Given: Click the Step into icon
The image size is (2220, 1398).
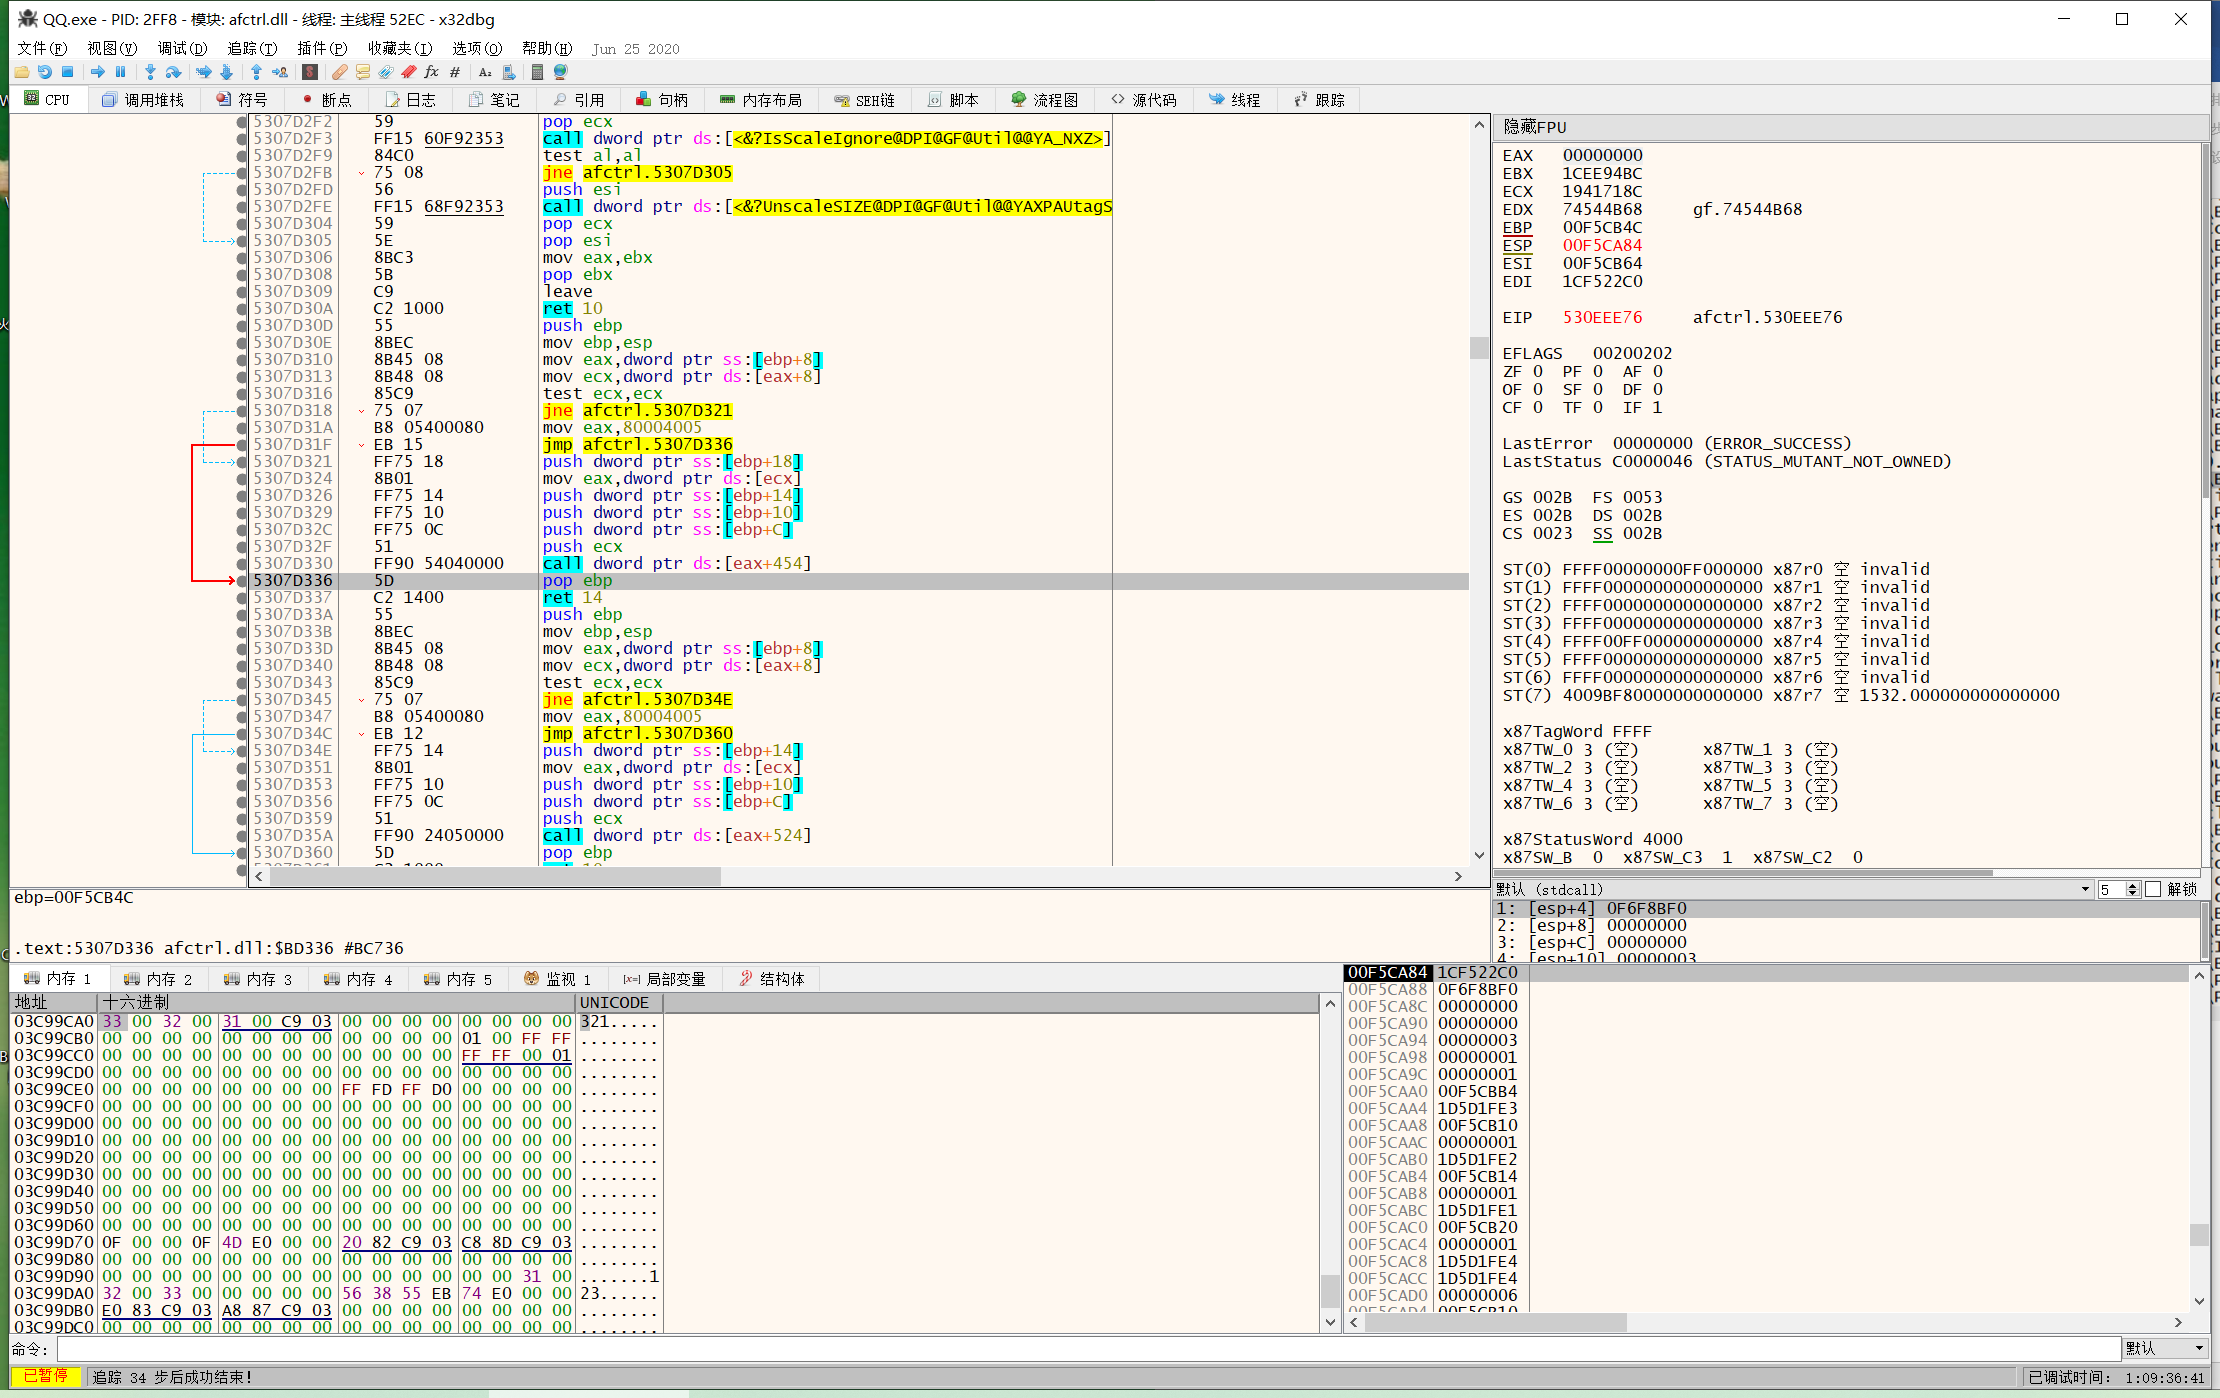Looking at the screenshot, I should [150, 72].
